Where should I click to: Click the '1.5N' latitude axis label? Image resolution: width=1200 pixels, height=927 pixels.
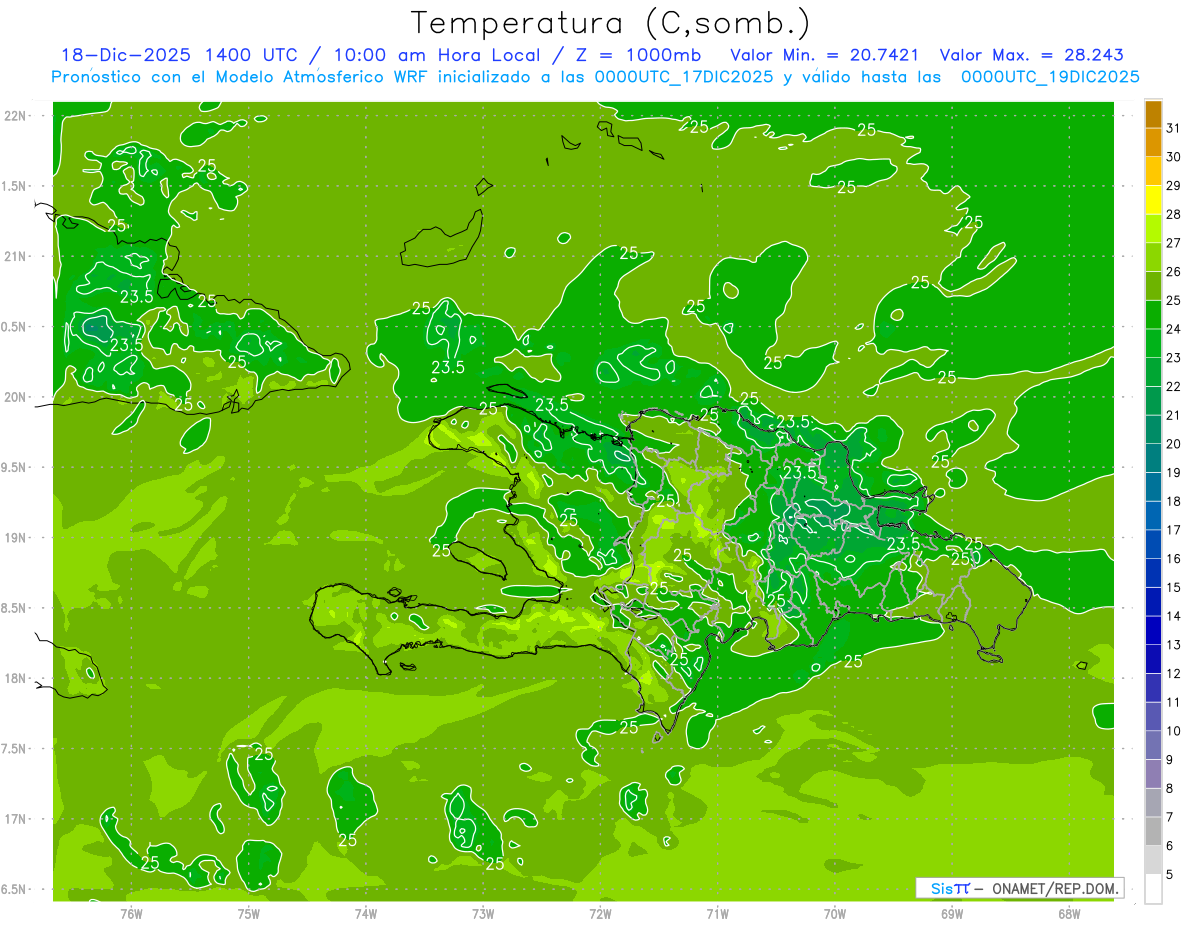[x=15, y=186]
